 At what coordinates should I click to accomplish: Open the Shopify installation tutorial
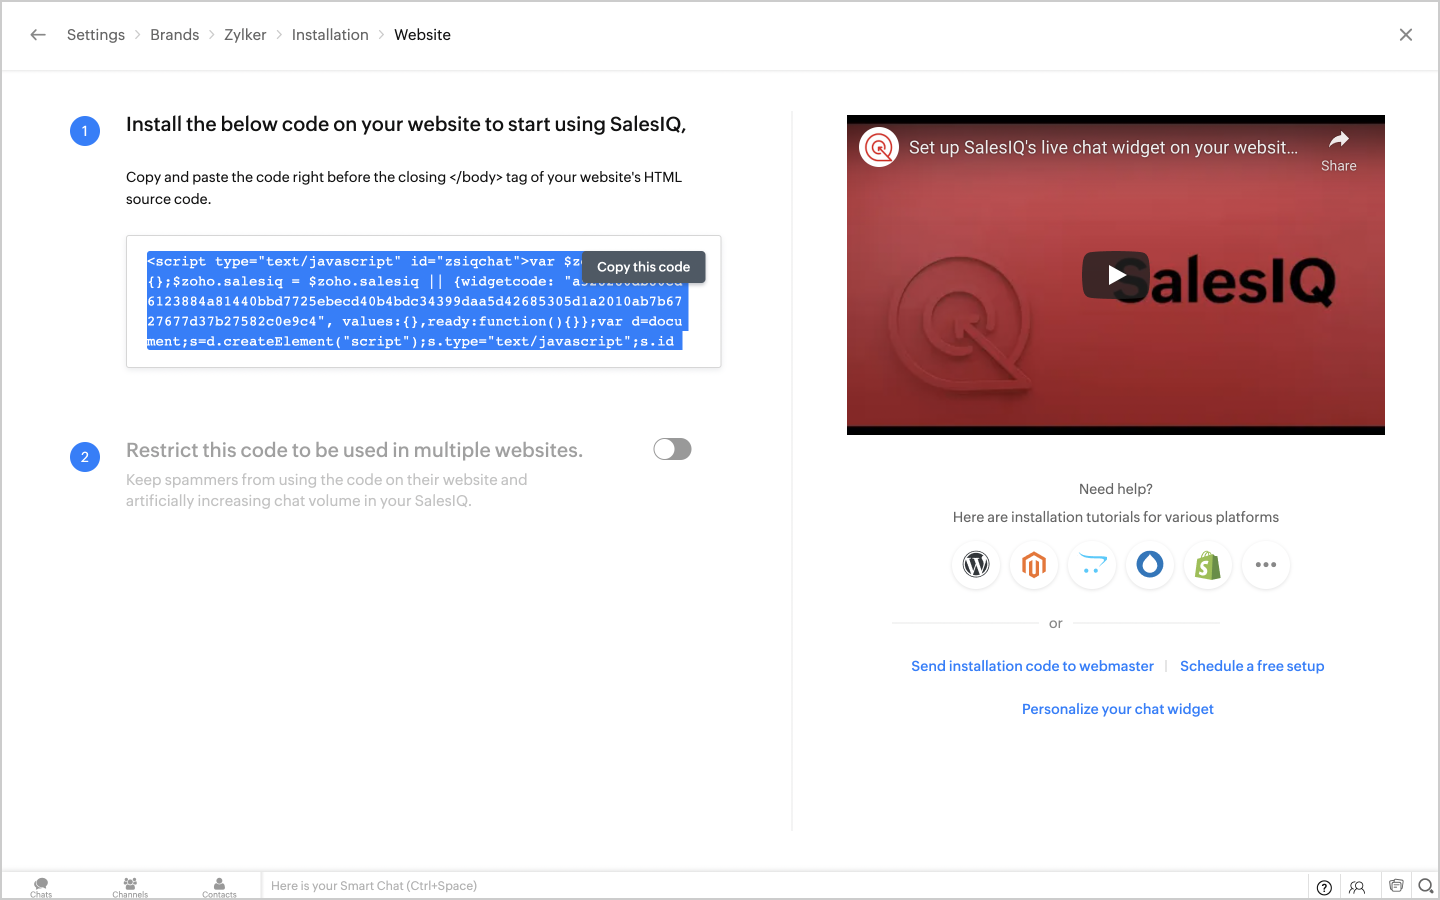tap(1208, 565)
